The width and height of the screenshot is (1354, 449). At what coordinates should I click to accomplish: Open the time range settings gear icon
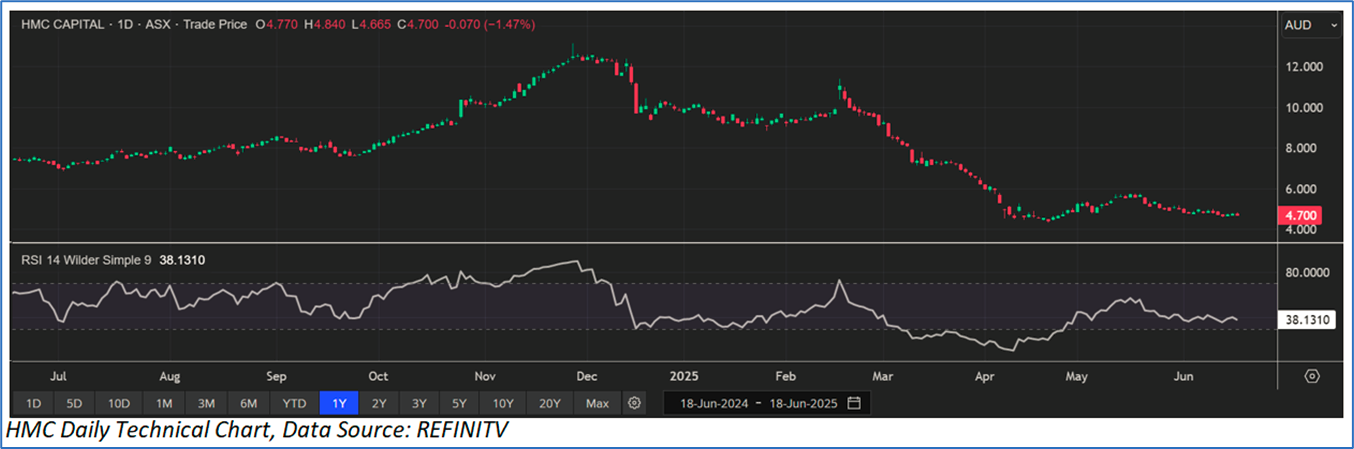634,403
